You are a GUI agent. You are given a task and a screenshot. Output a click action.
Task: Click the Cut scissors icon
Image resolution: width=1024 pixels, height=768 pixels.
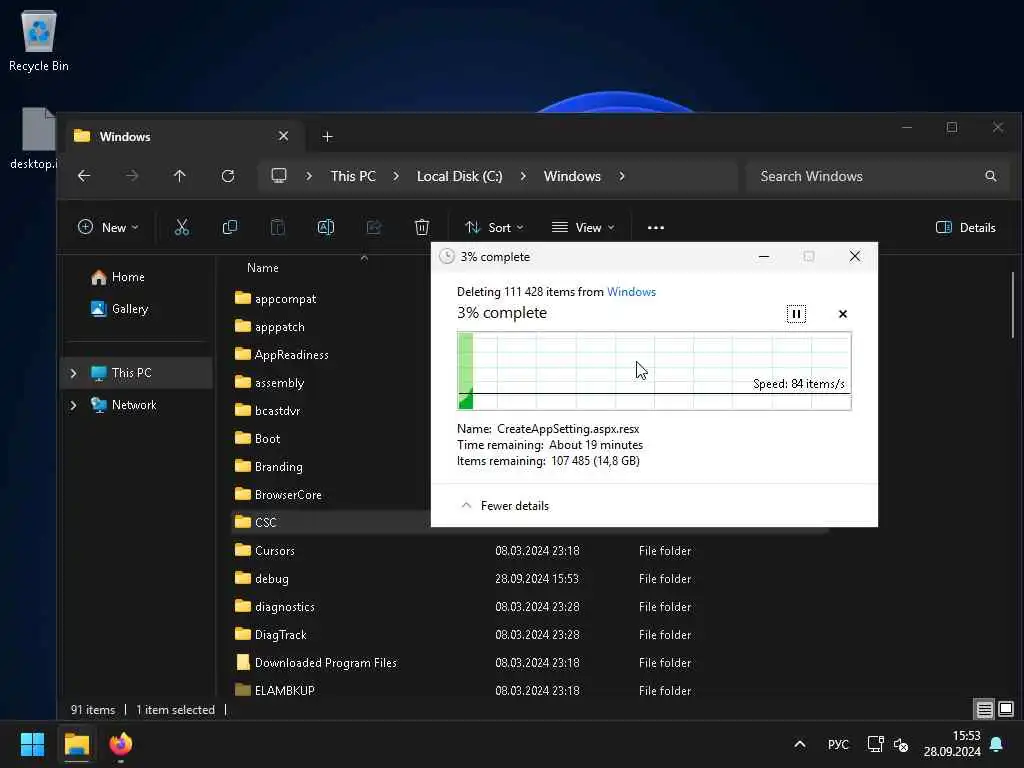(x=182, y=227)
